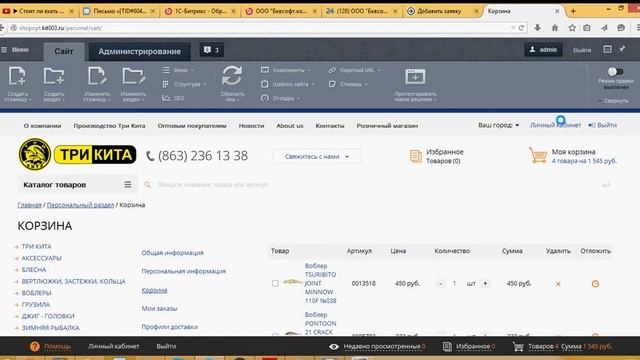Click the Reset cache refresh icon

(232, 76)
